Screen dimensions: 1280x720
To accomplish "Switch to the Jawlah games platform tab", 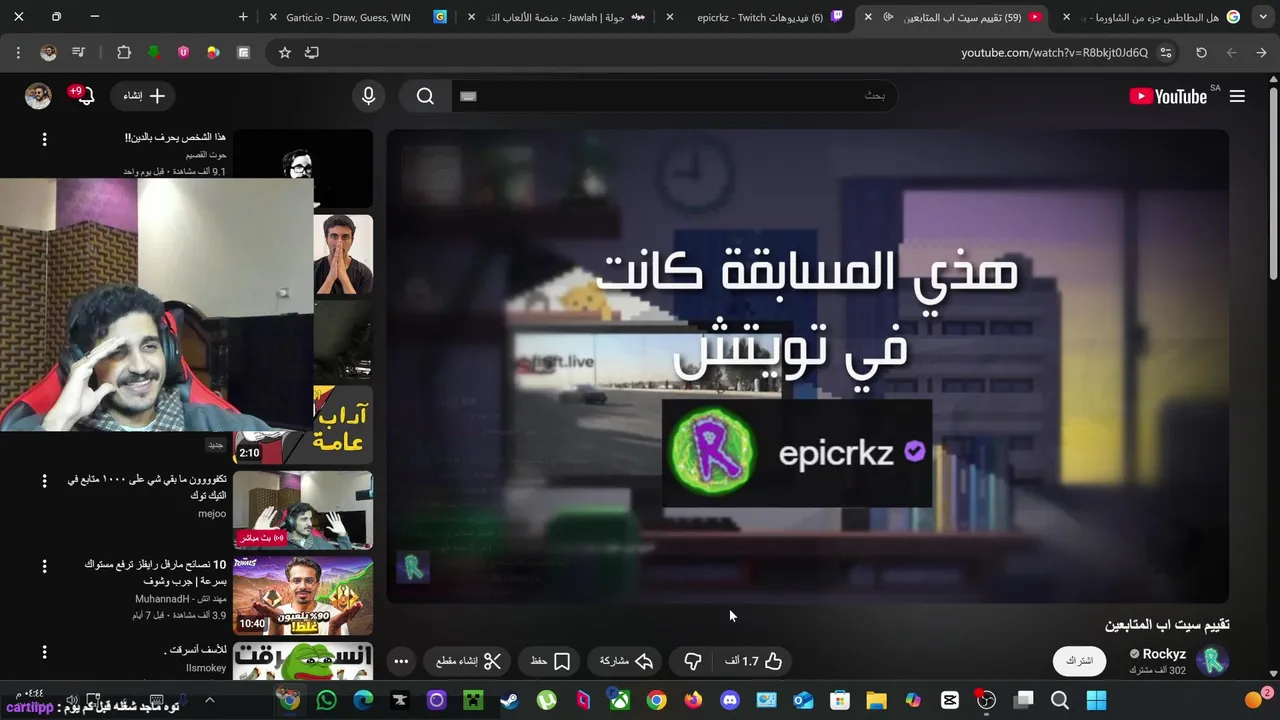I will tap(565, 17).
